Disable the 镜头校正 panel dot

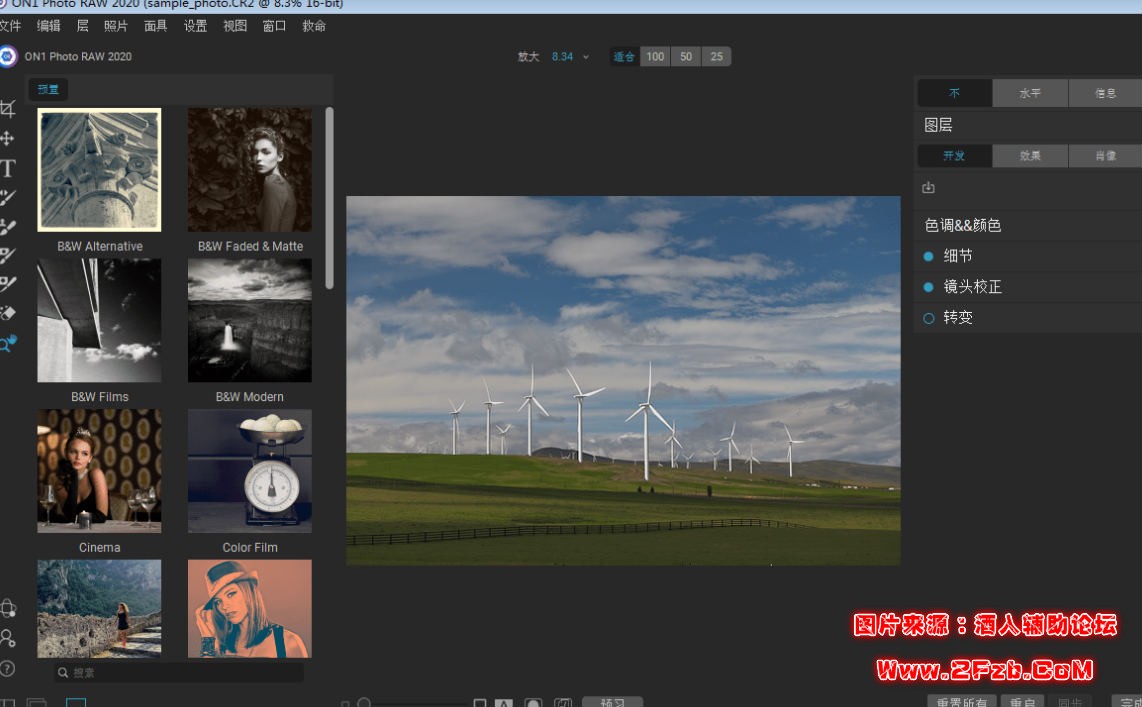click(x=928, y=287)
